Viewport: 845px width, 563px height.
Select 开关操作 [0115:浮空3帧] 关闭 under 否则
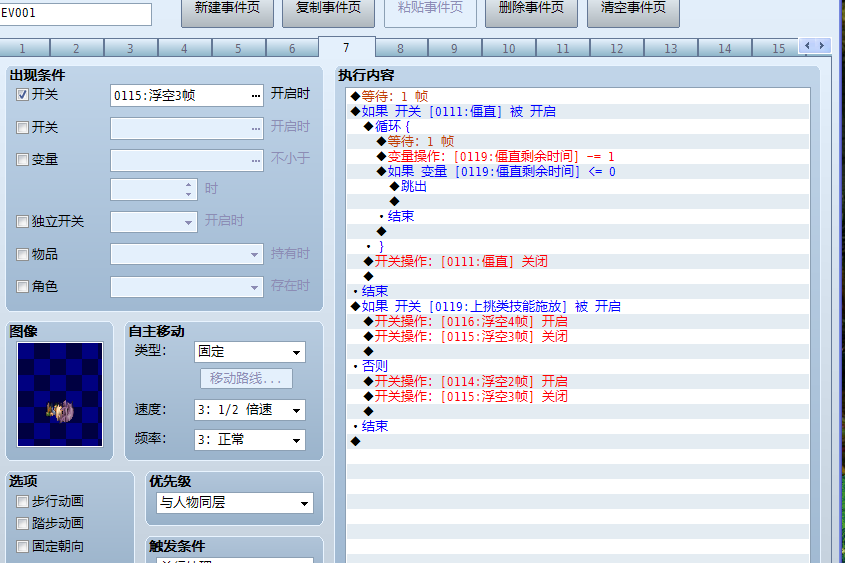[x=578, y=397]
